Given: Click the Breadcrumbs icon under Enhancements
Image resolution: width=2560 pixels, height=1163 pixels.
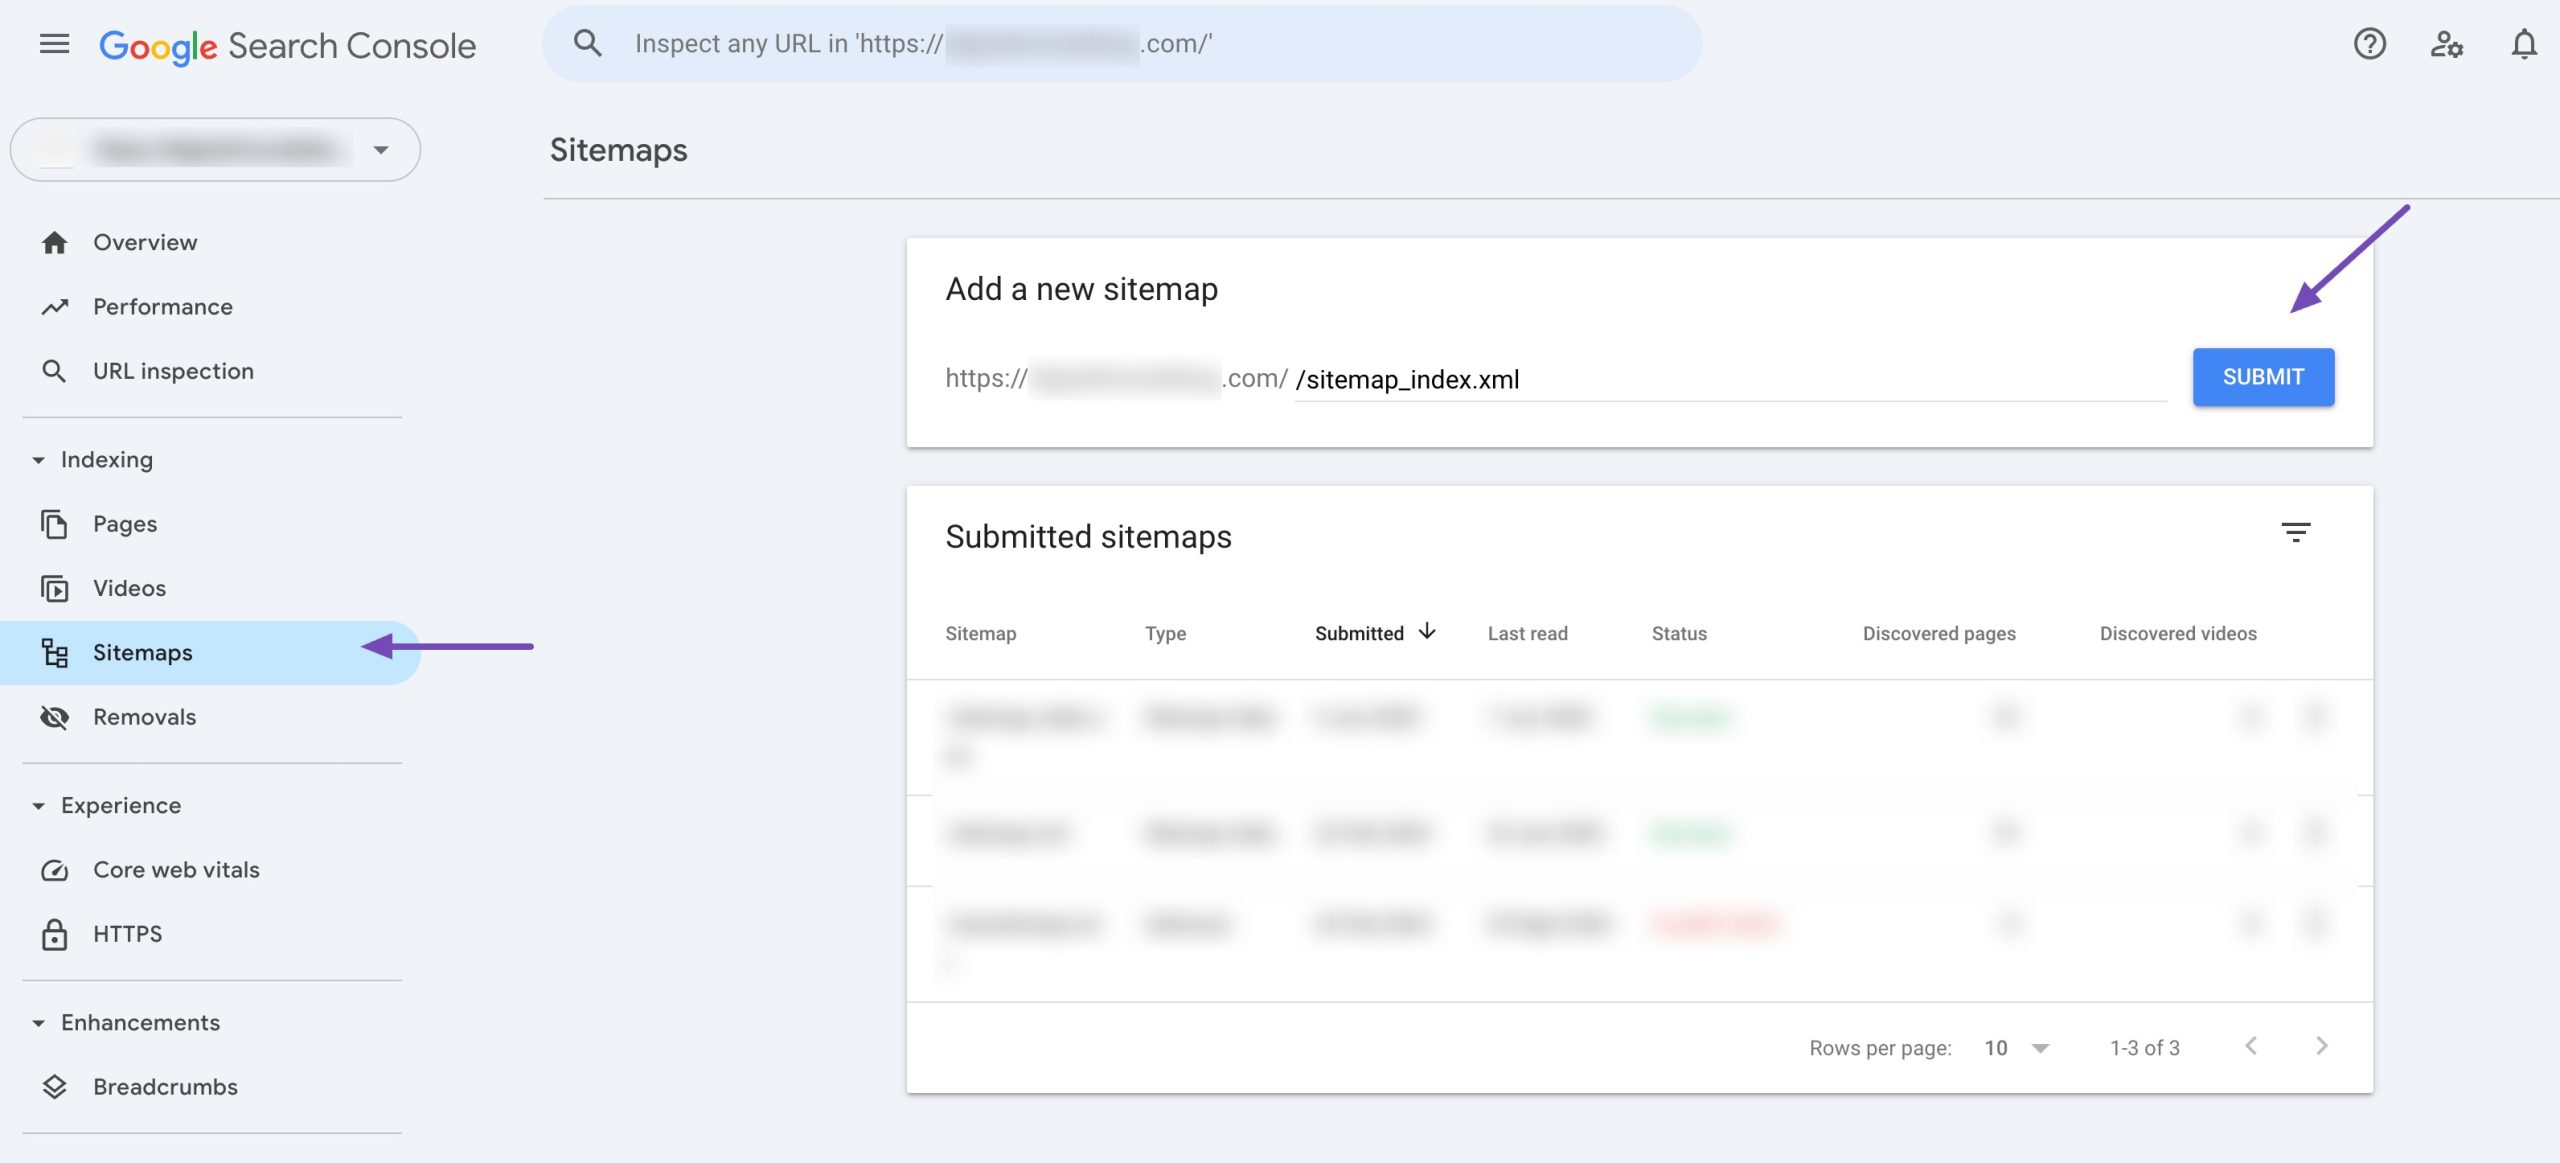Looking at the screenshot, I should [55, 1086].
